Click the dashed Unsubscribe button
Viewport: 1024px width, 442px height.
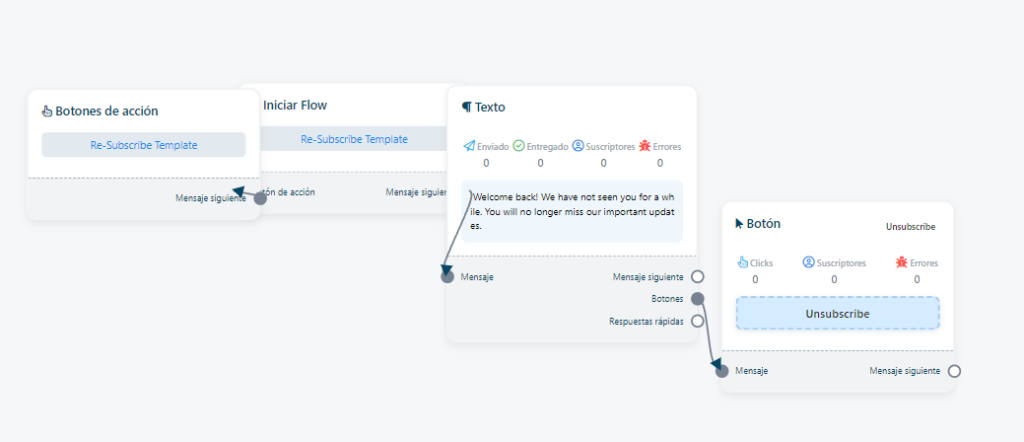pos(837,313)
